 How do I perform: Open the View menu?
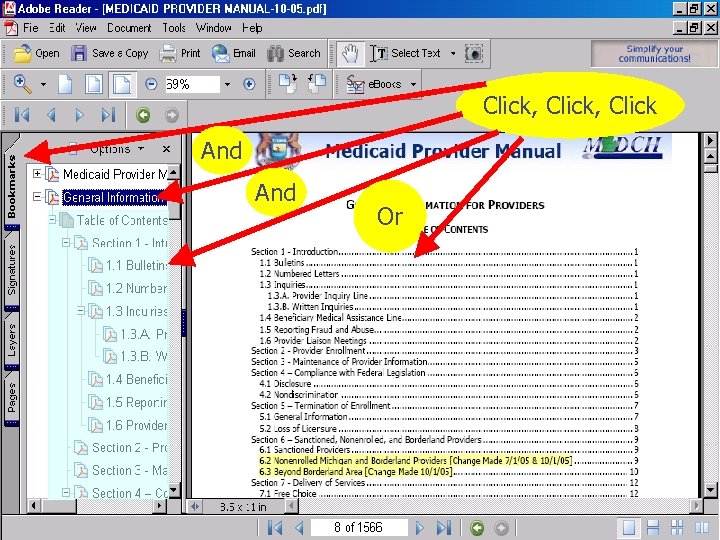pos(86,28)
